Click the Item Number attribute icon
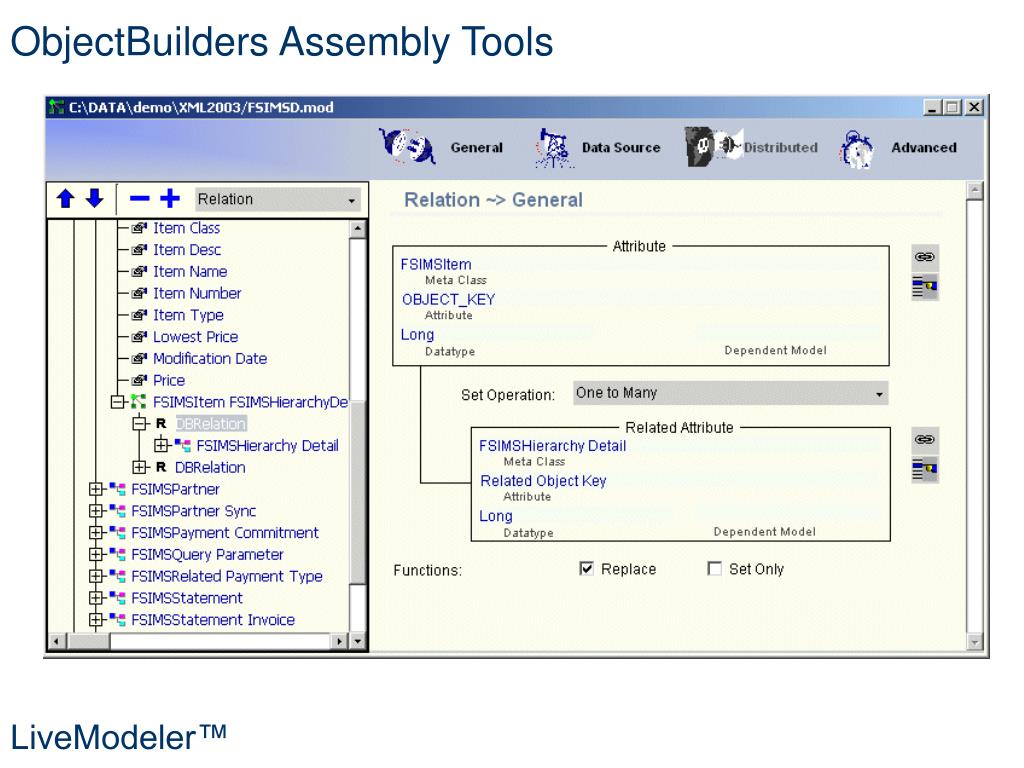Image resolution: width=1024 pixels, height=768 pixels. tap(139, 293)
